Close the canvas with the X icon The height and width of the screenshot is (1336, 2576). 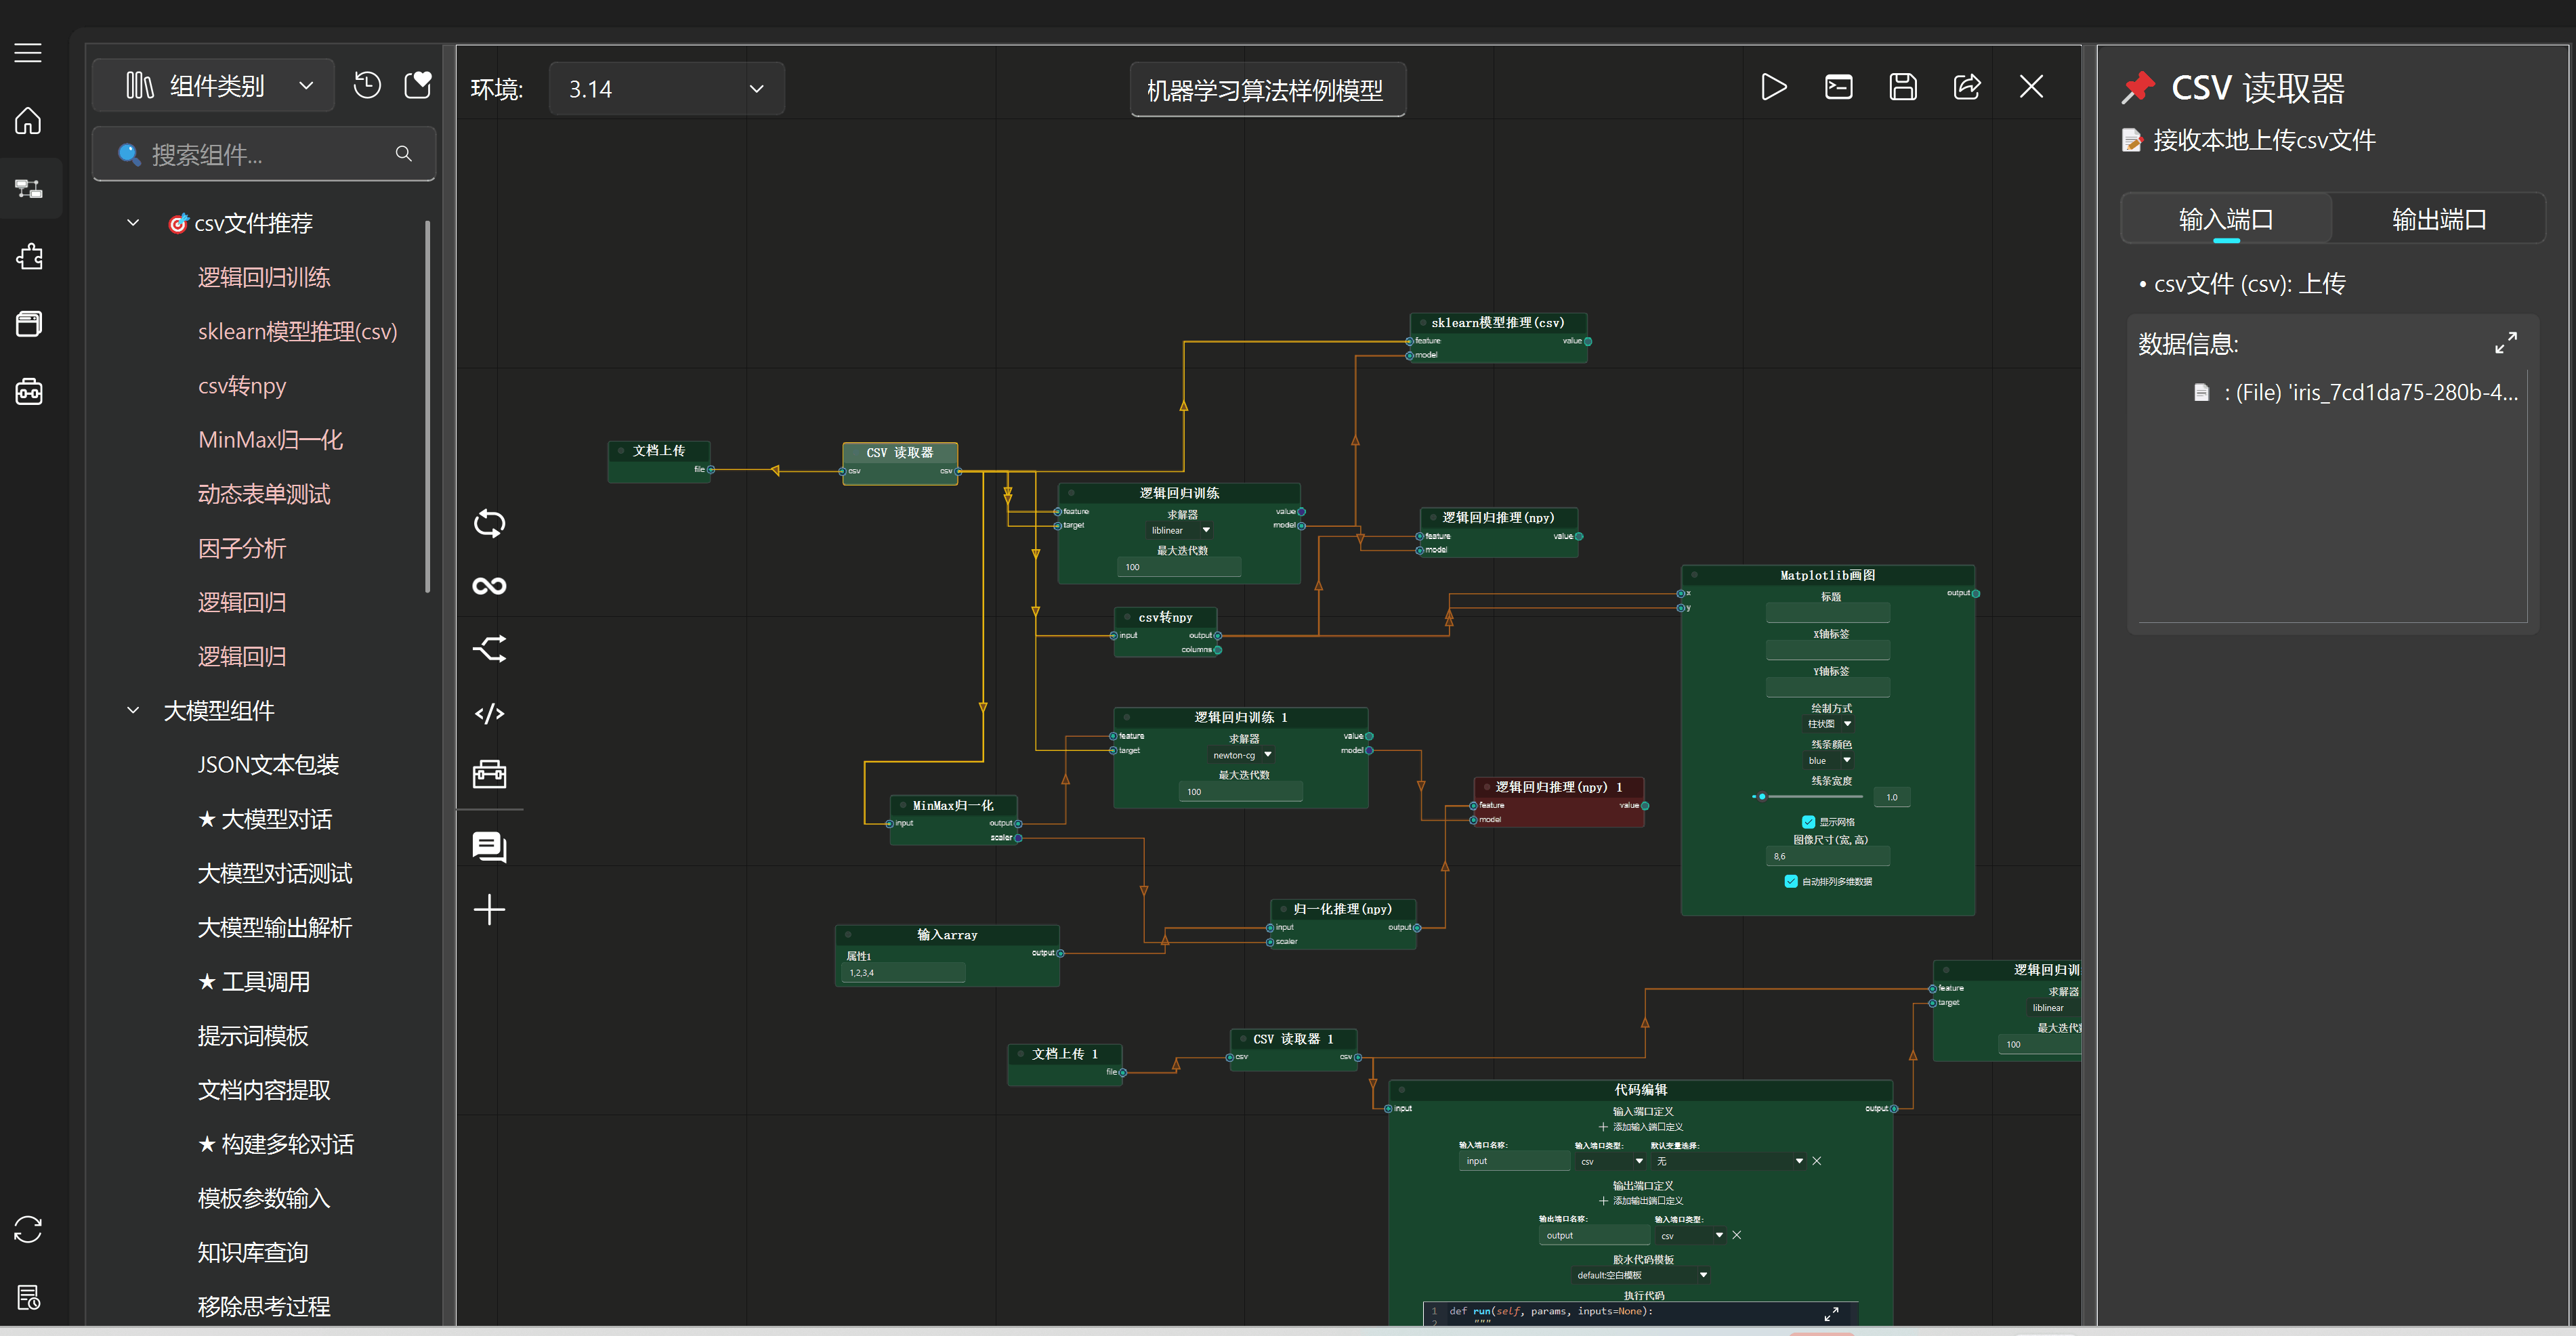click(x=2031, y=87)
